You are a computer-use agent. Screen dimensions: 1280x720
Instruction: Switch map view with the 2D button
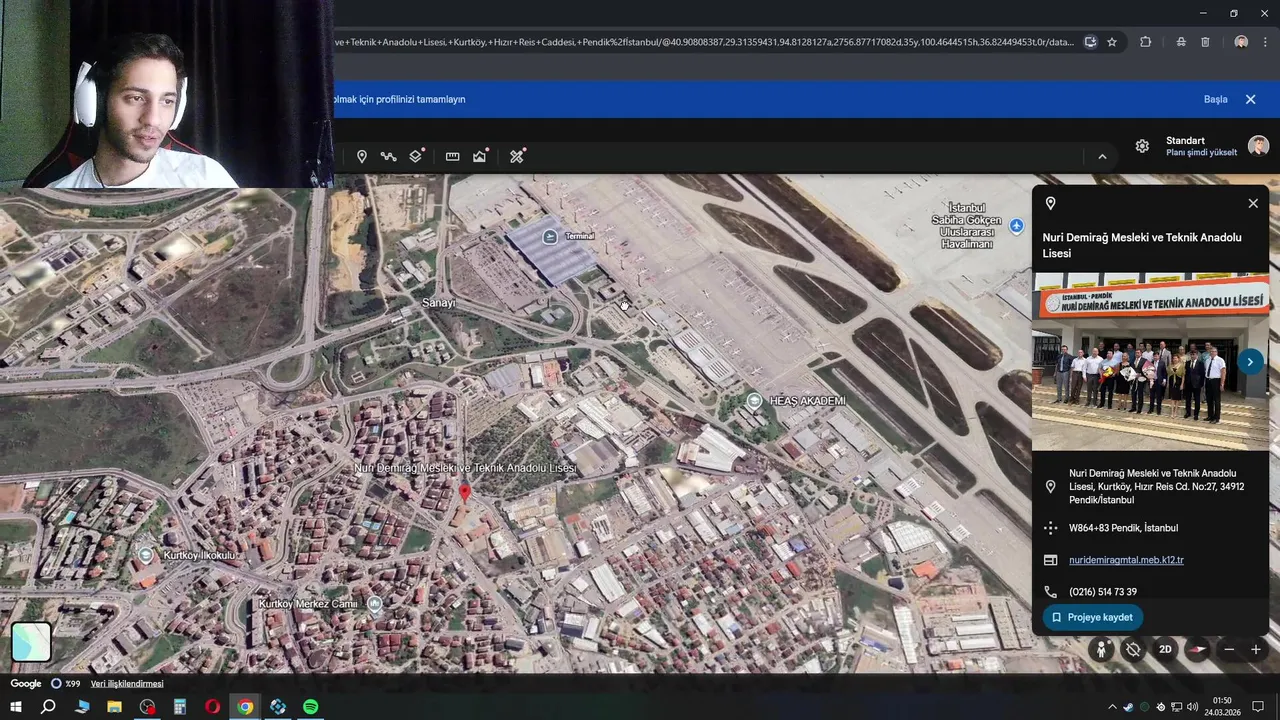pos(1165,649)
